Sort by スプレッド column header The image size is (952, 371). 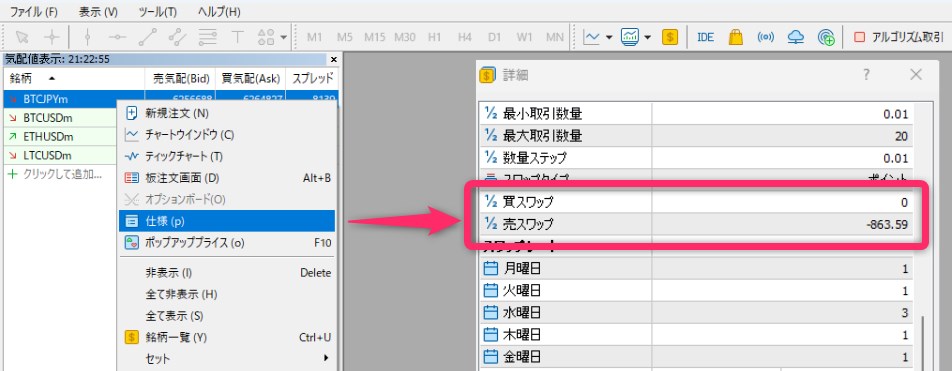pyautogui.click(x=312, y=78)
